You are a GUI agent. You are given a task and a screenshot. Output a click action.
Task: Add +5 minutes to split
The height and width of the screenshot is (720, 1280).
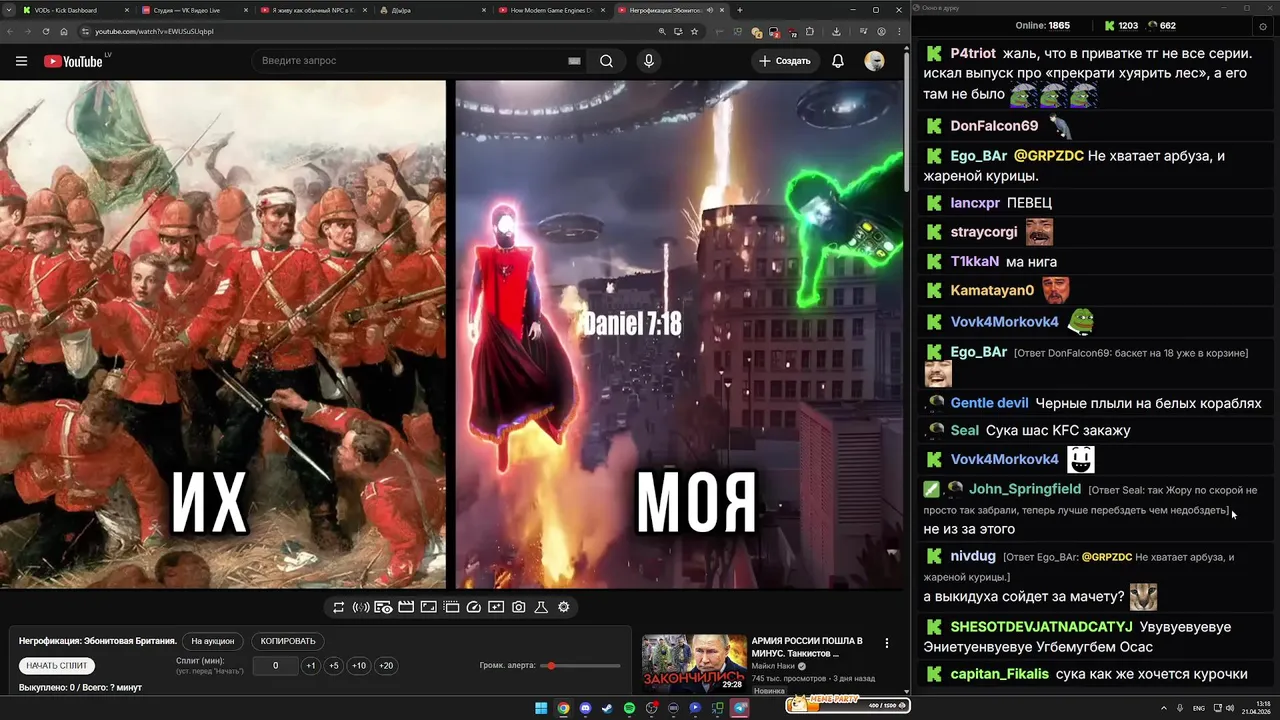pyautogui.click(x=334, y=666)
